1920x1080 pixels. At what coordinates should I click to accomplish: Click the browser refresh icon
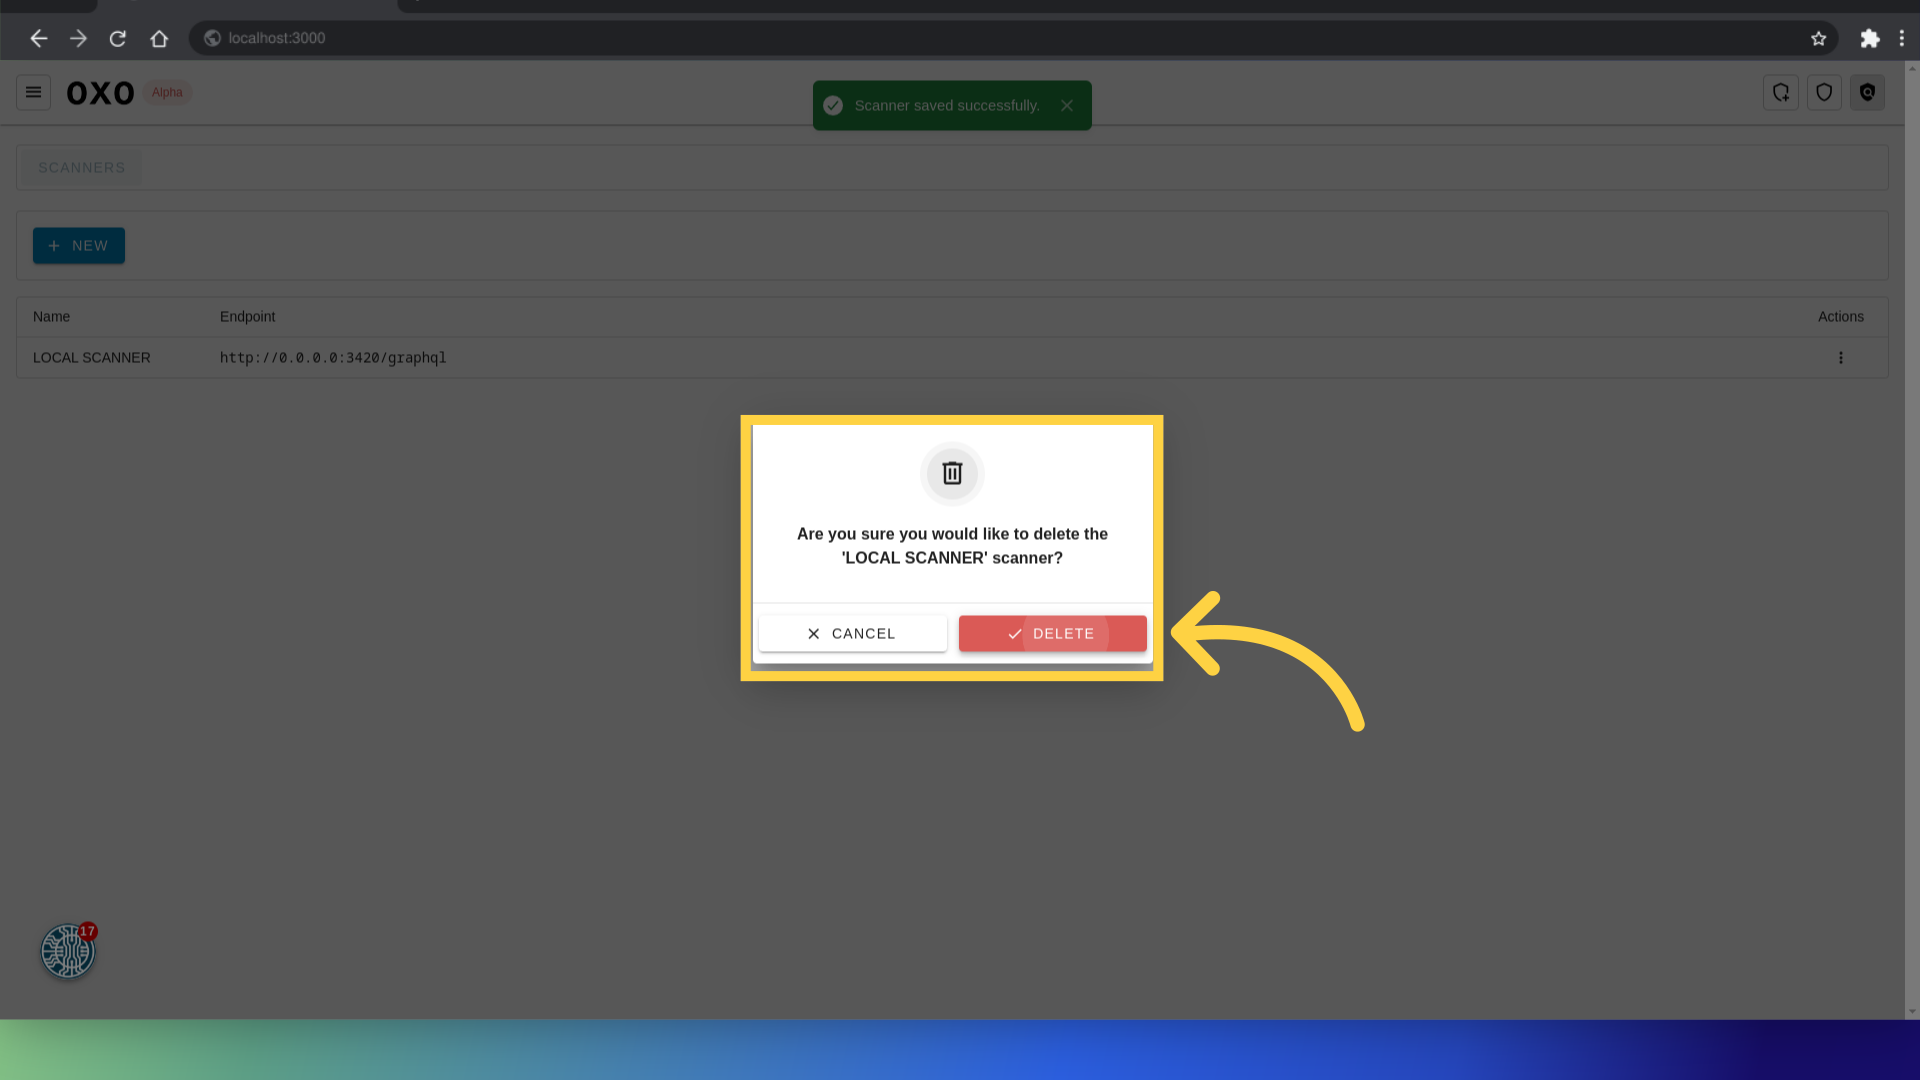point(119,38)
